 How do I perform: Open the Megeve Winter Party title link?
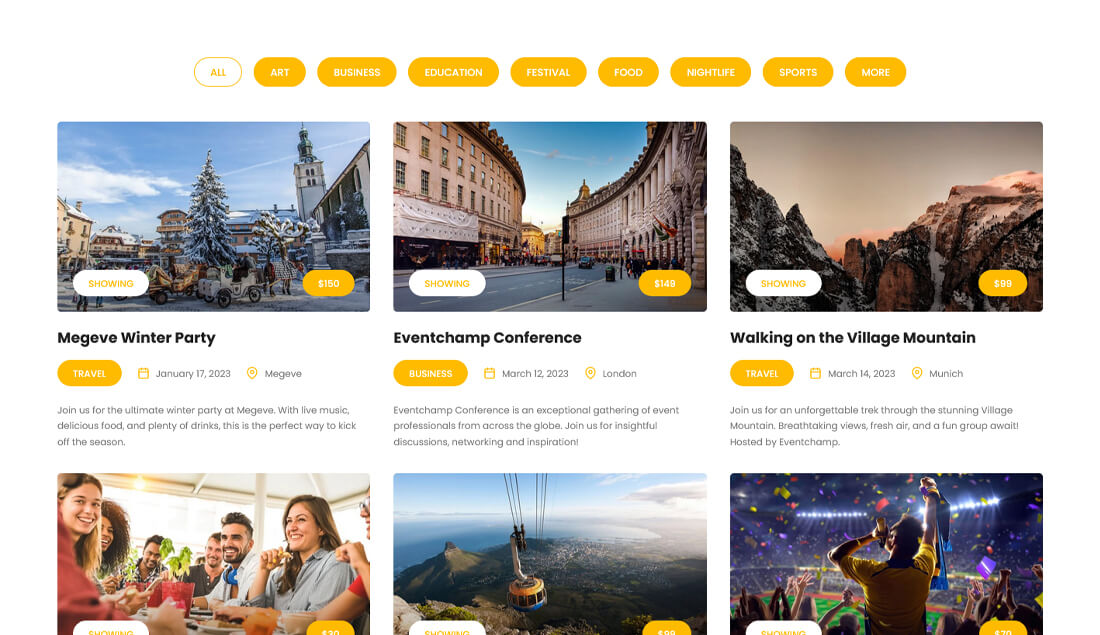tap(136, 337)
